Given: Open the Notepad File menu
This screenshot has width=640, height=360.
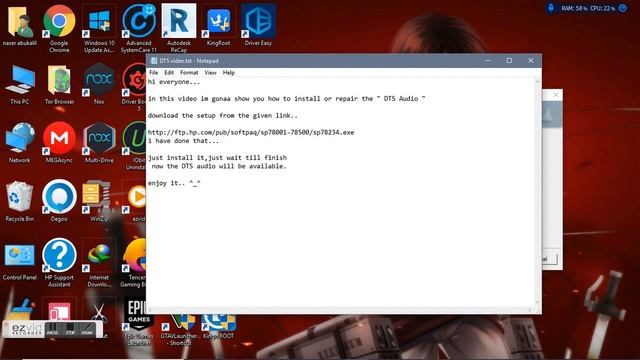Looking at the screenshot, I should tap(153, 73).
